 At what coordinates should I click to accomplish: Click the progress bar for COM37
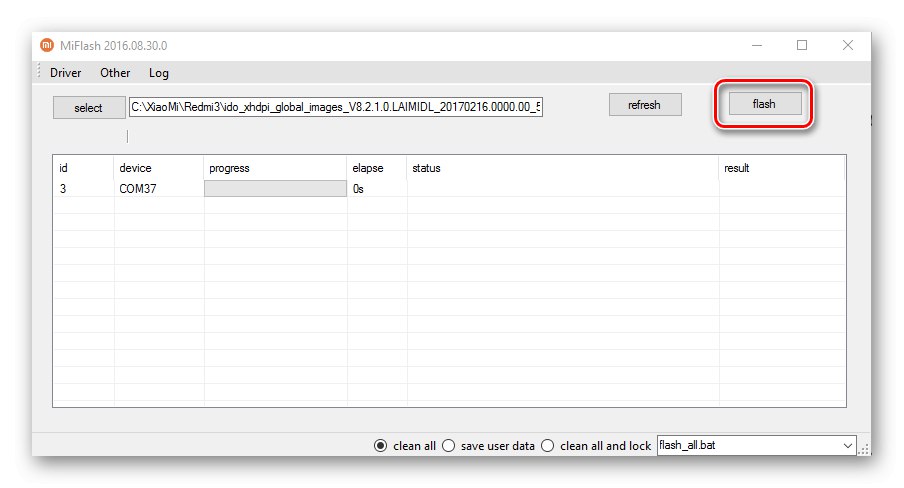click(275, 189)
